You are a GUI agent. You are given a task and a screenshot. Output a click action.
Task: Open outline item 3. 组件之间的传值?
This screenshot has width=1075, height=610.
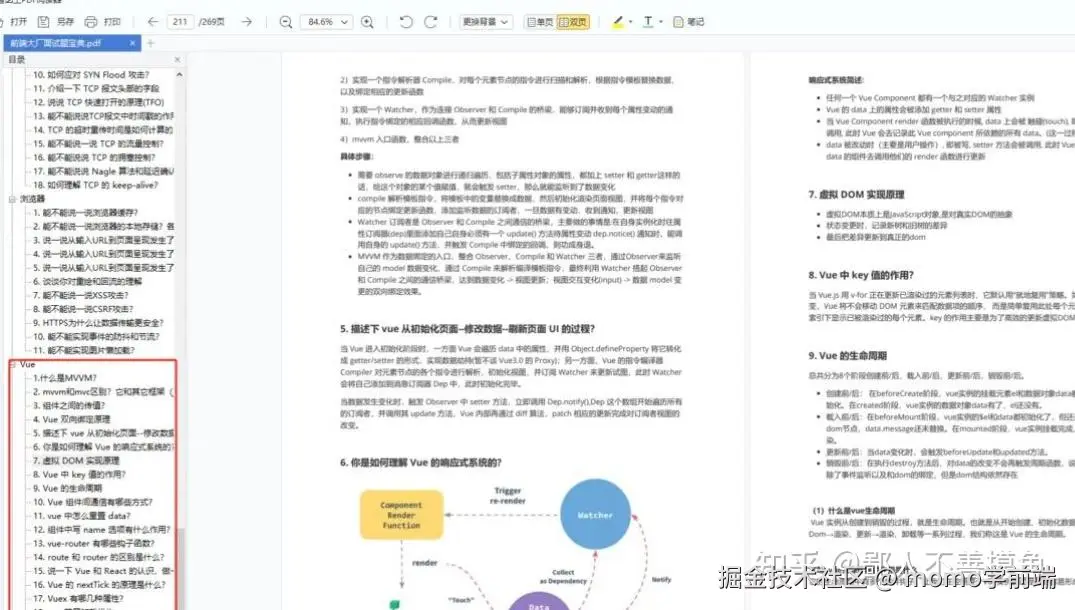point(69,406)
